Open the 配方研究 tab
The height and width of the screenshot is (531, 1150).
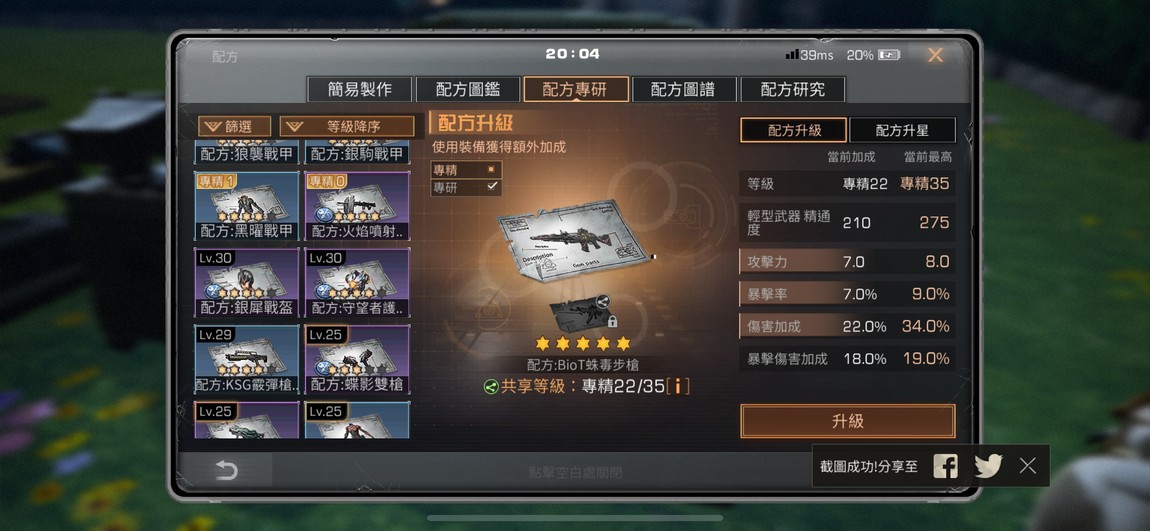point(793,89)
